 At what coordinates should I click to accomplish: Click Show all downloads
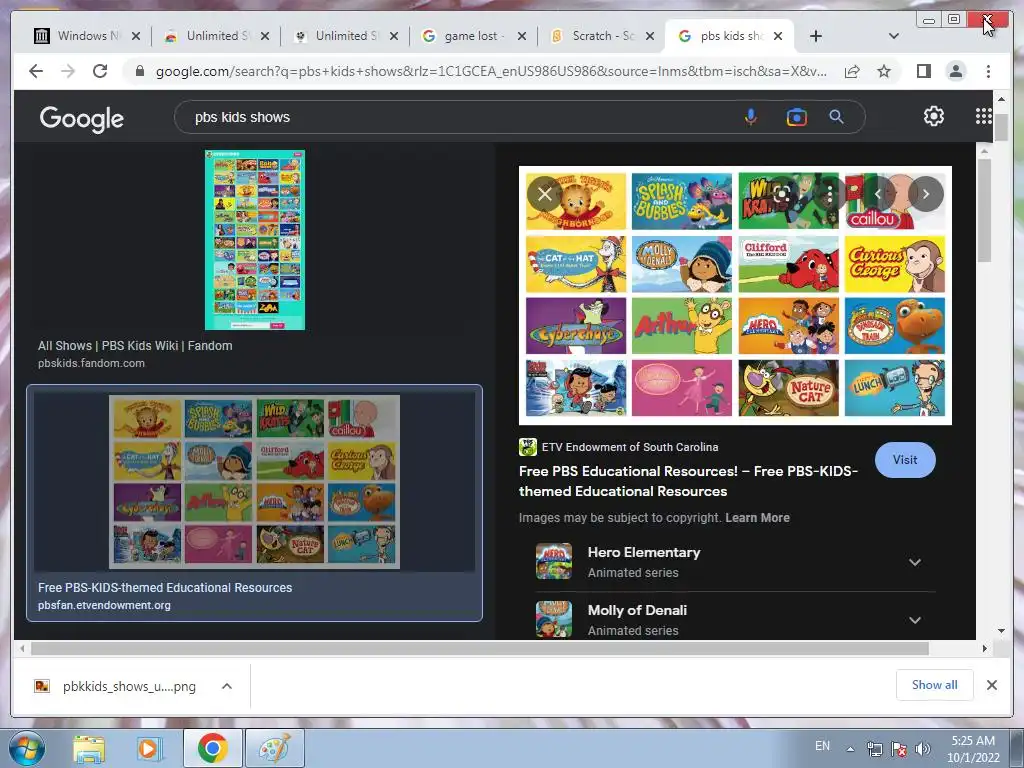coord(935,685)
